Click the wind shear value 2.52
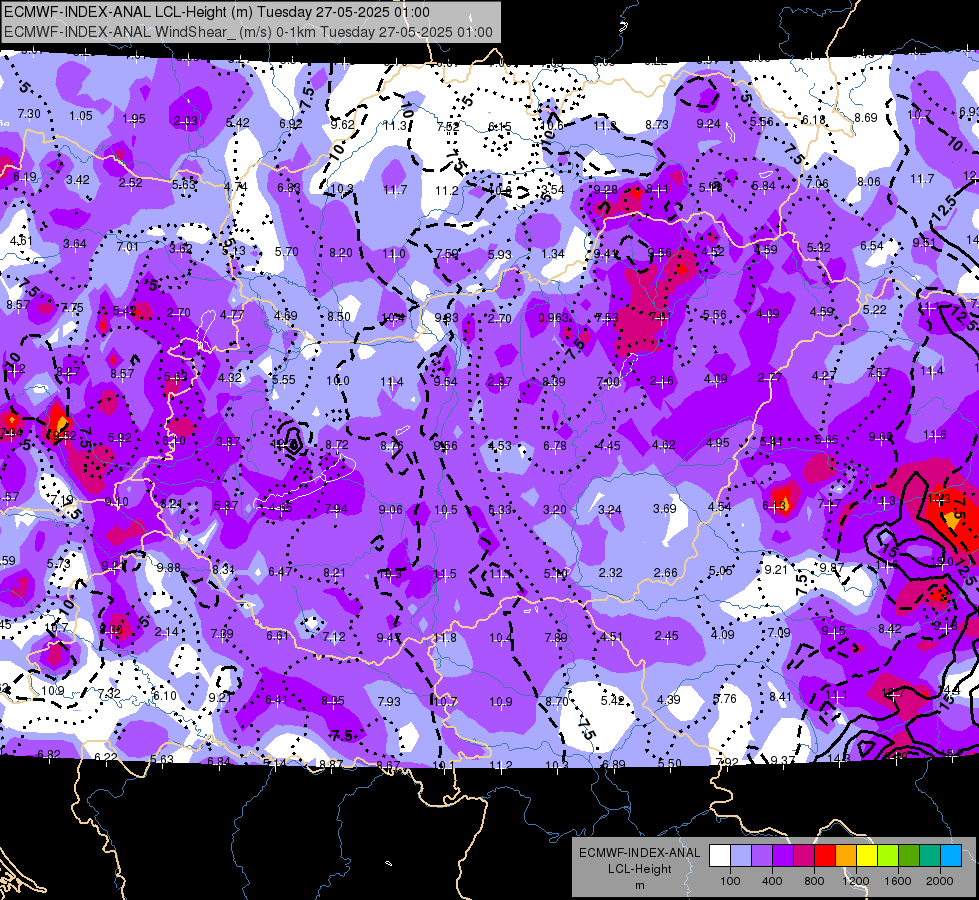This screenshot has height=900, width=979. click(x=130, y=182)
